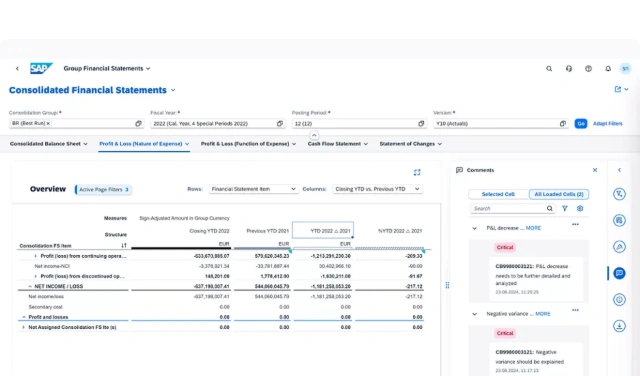Select the Selected Cell toggle in Comments

(498, 194)
